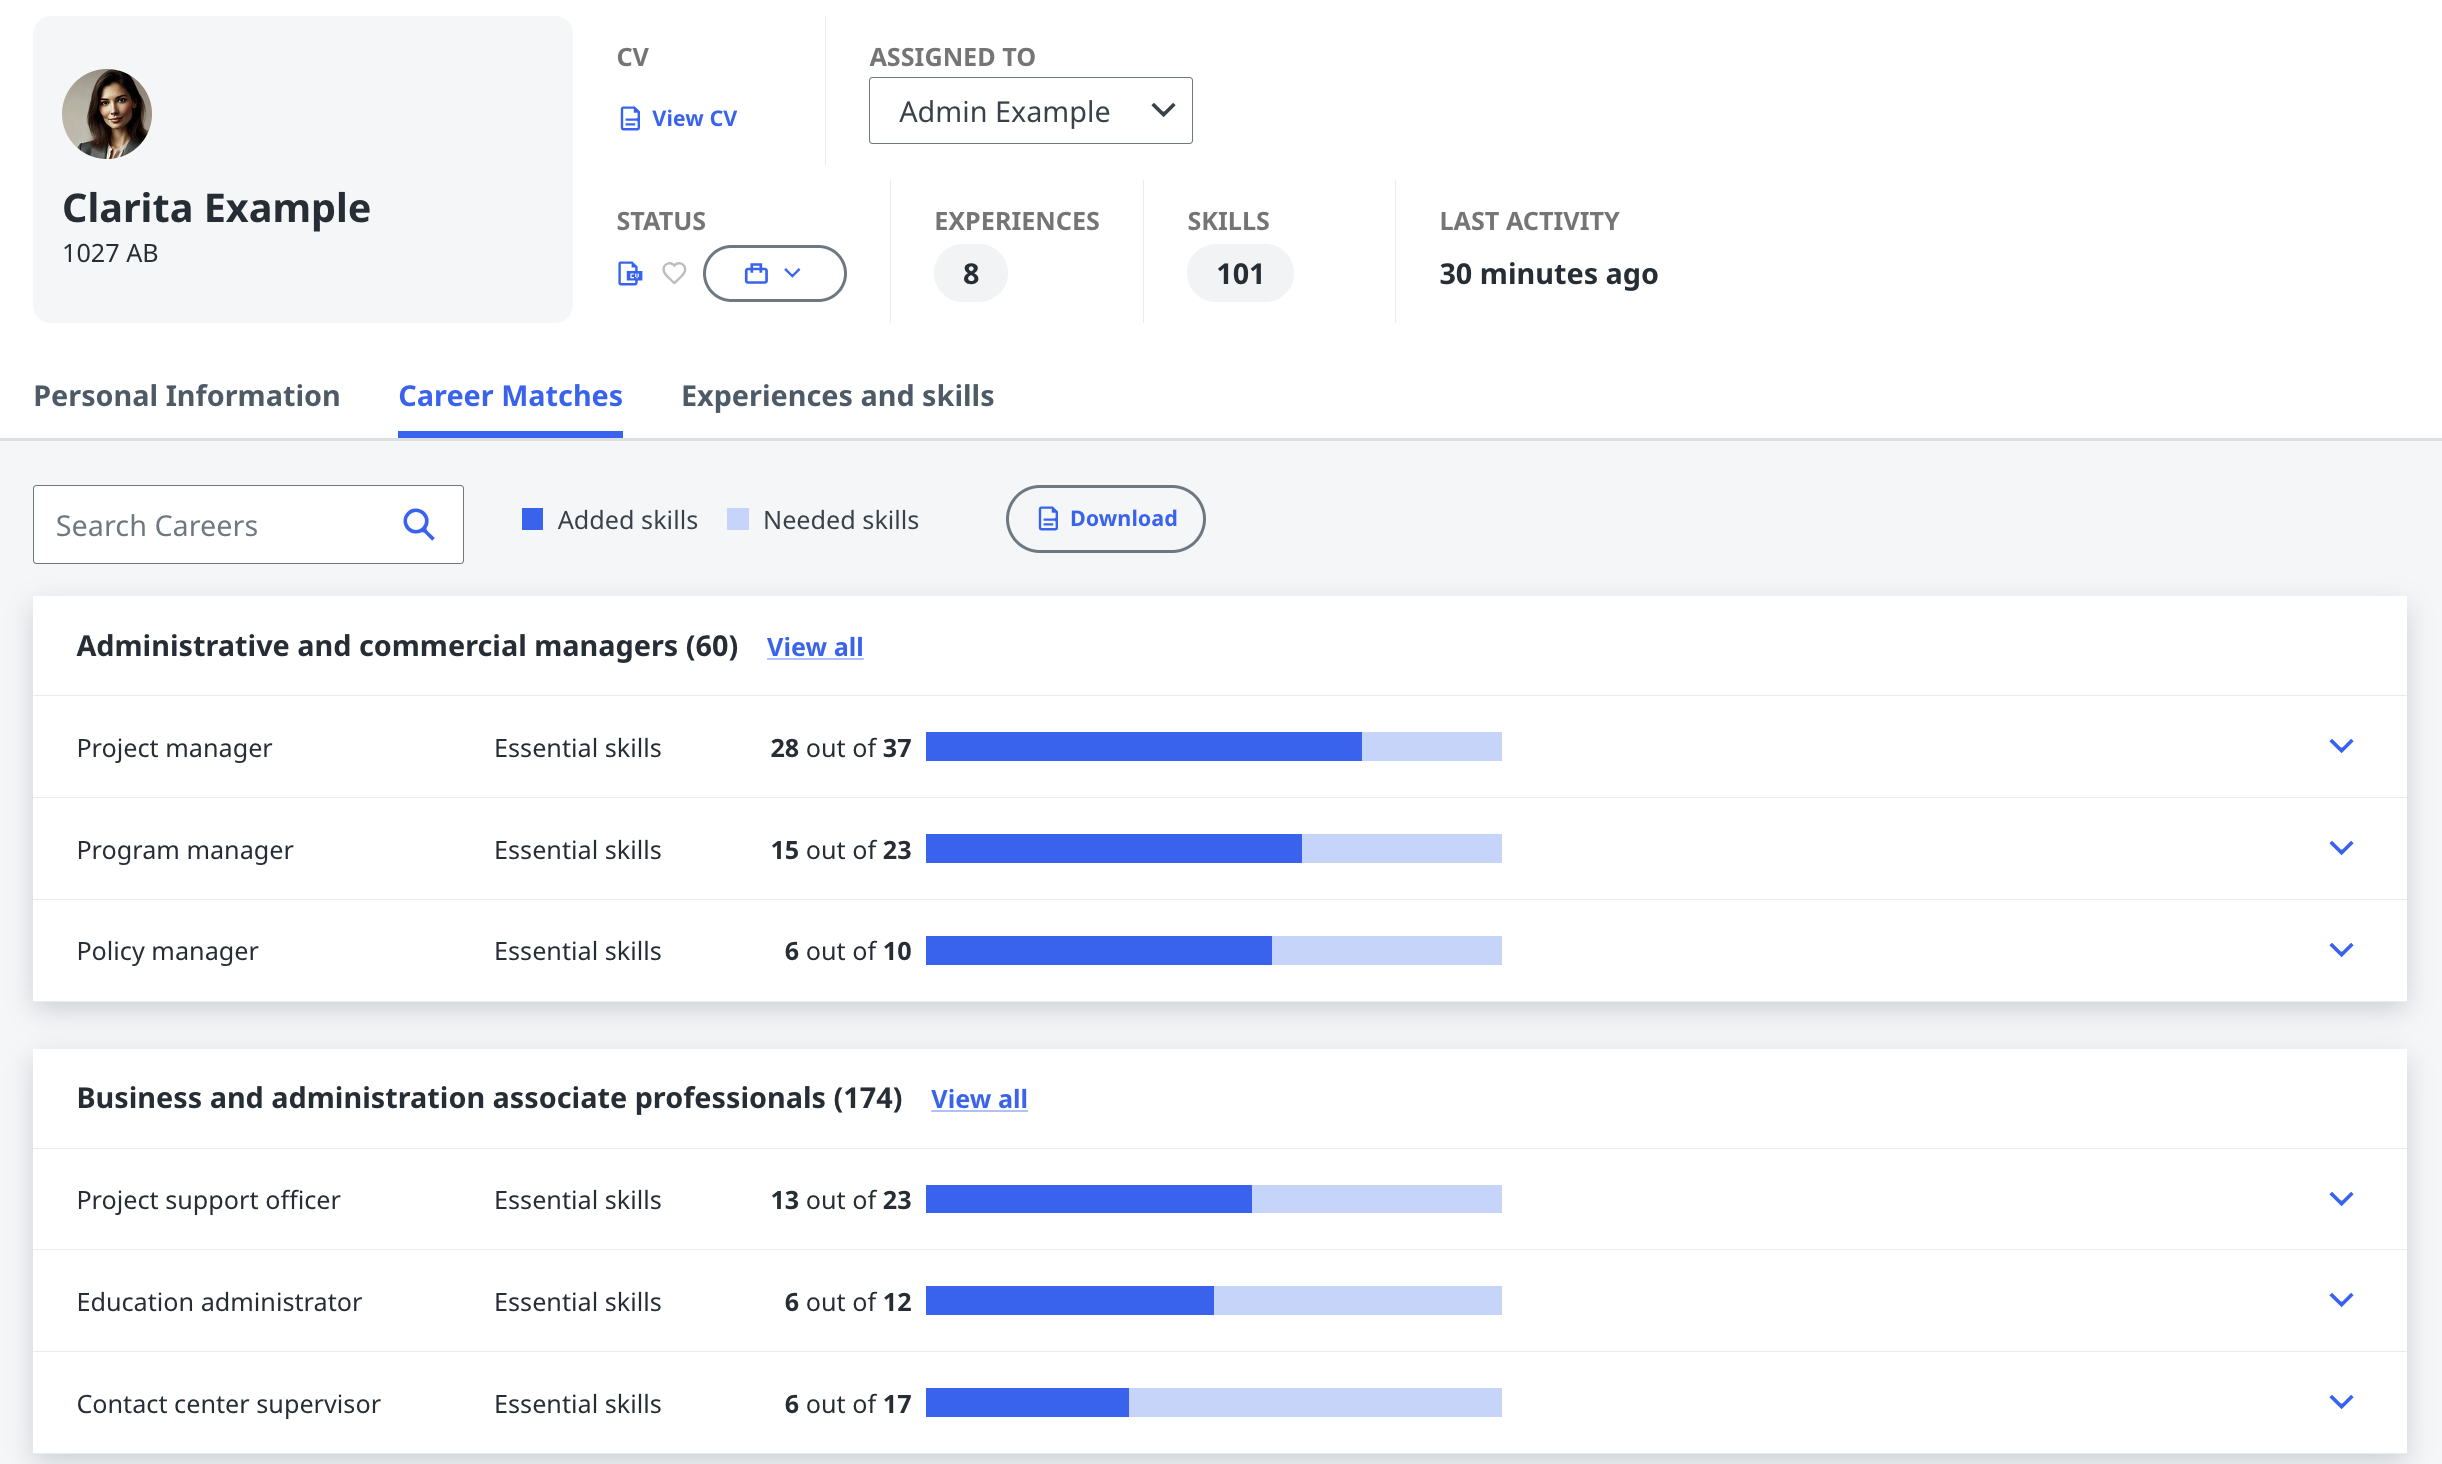
Task: View all Administrative and commercial managers
Action: click(814, 647)
